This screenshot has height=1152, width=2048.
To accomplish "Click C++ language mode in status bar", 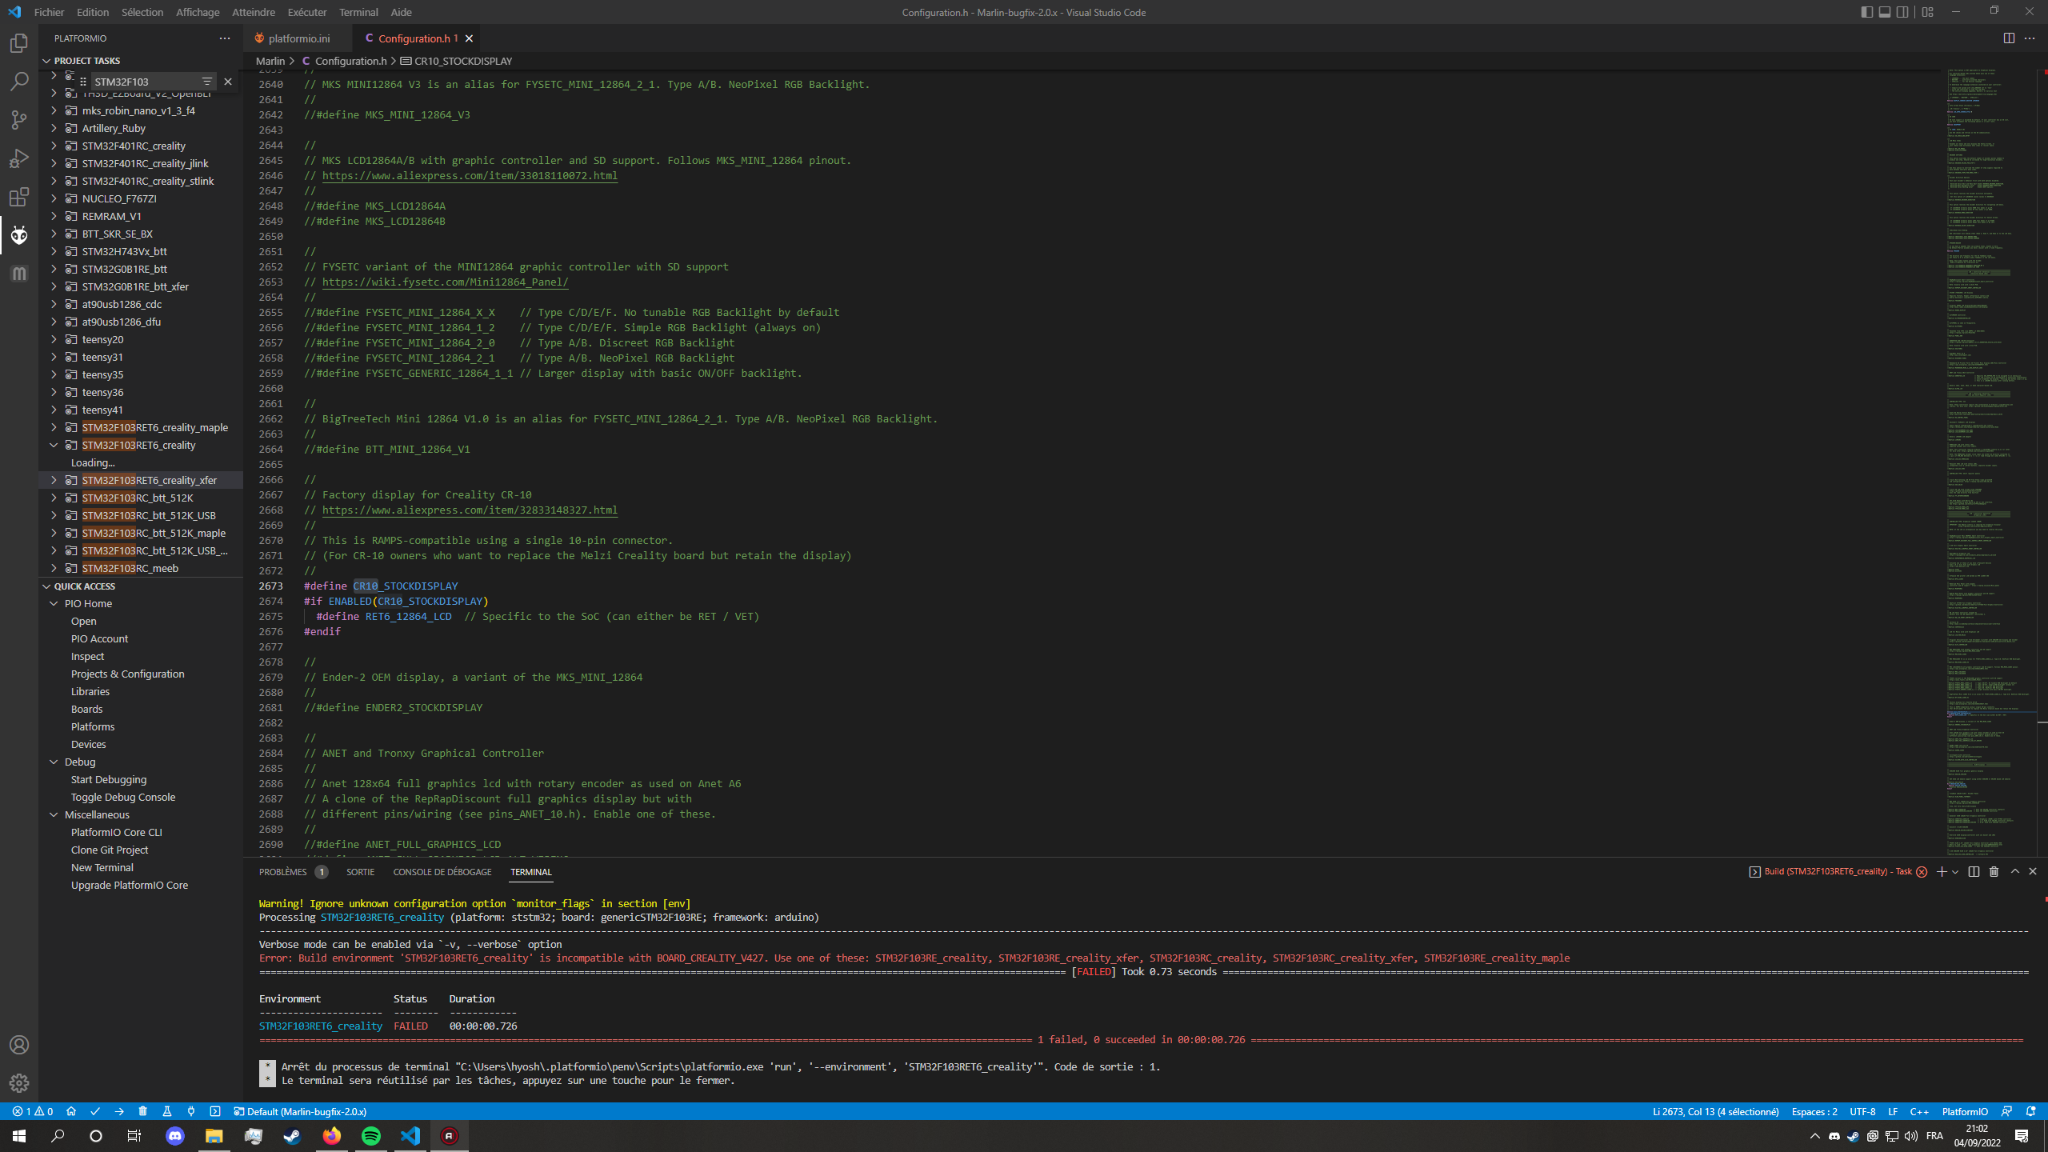I will [x=1919, y=1111].
